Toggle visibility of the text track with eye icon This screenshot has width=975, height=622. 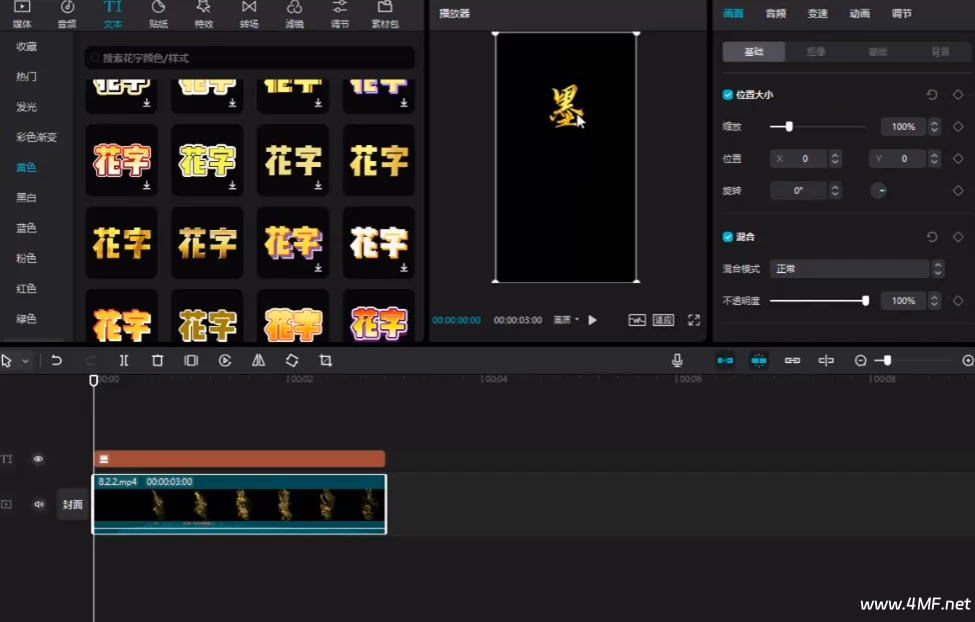point(38,458)
